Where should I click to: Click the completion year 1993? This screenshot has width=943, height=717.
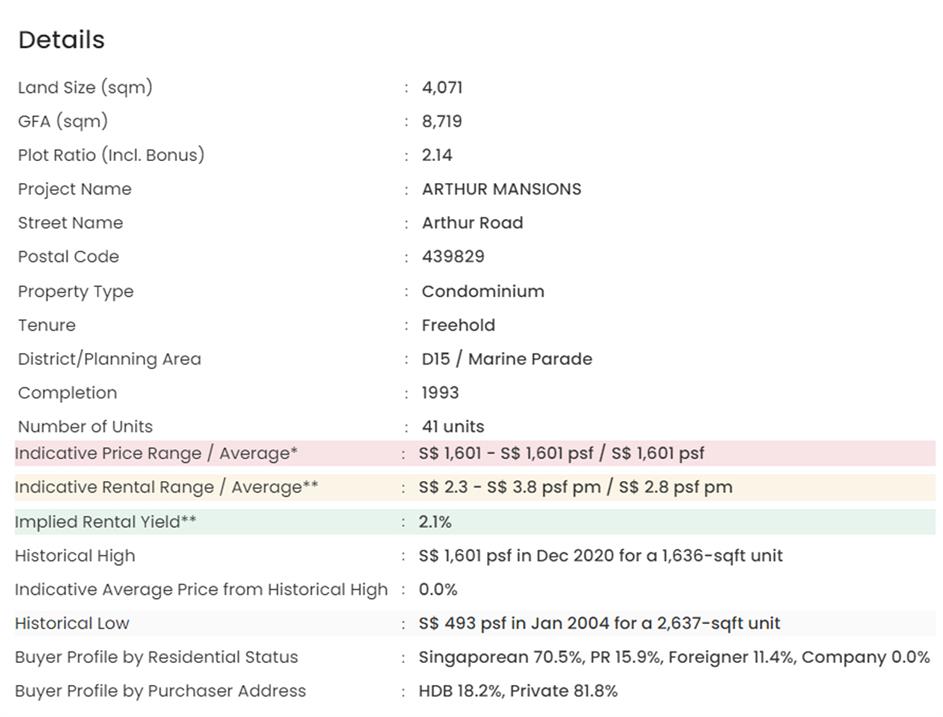point(440,393)
